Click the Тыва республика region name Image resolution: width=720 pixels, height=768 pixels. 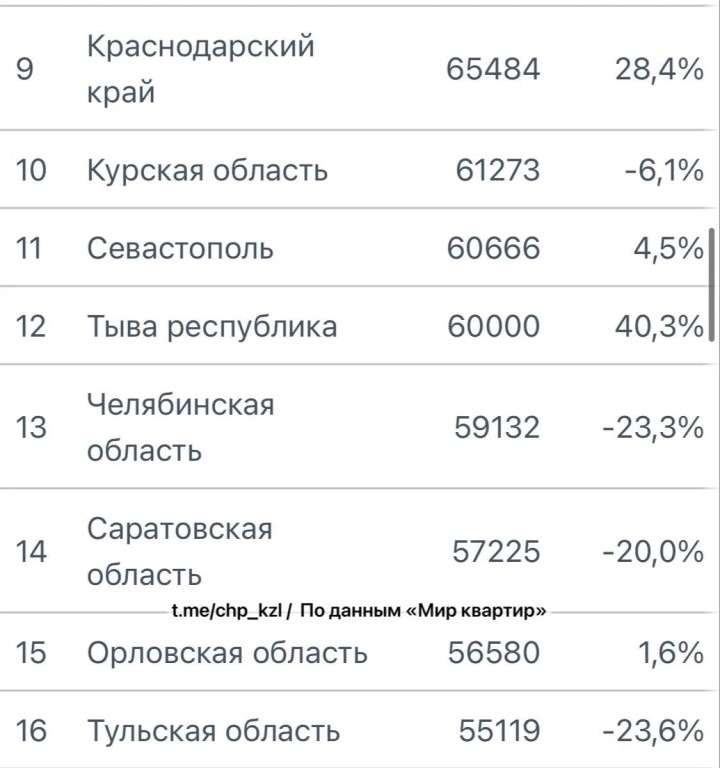212,327
